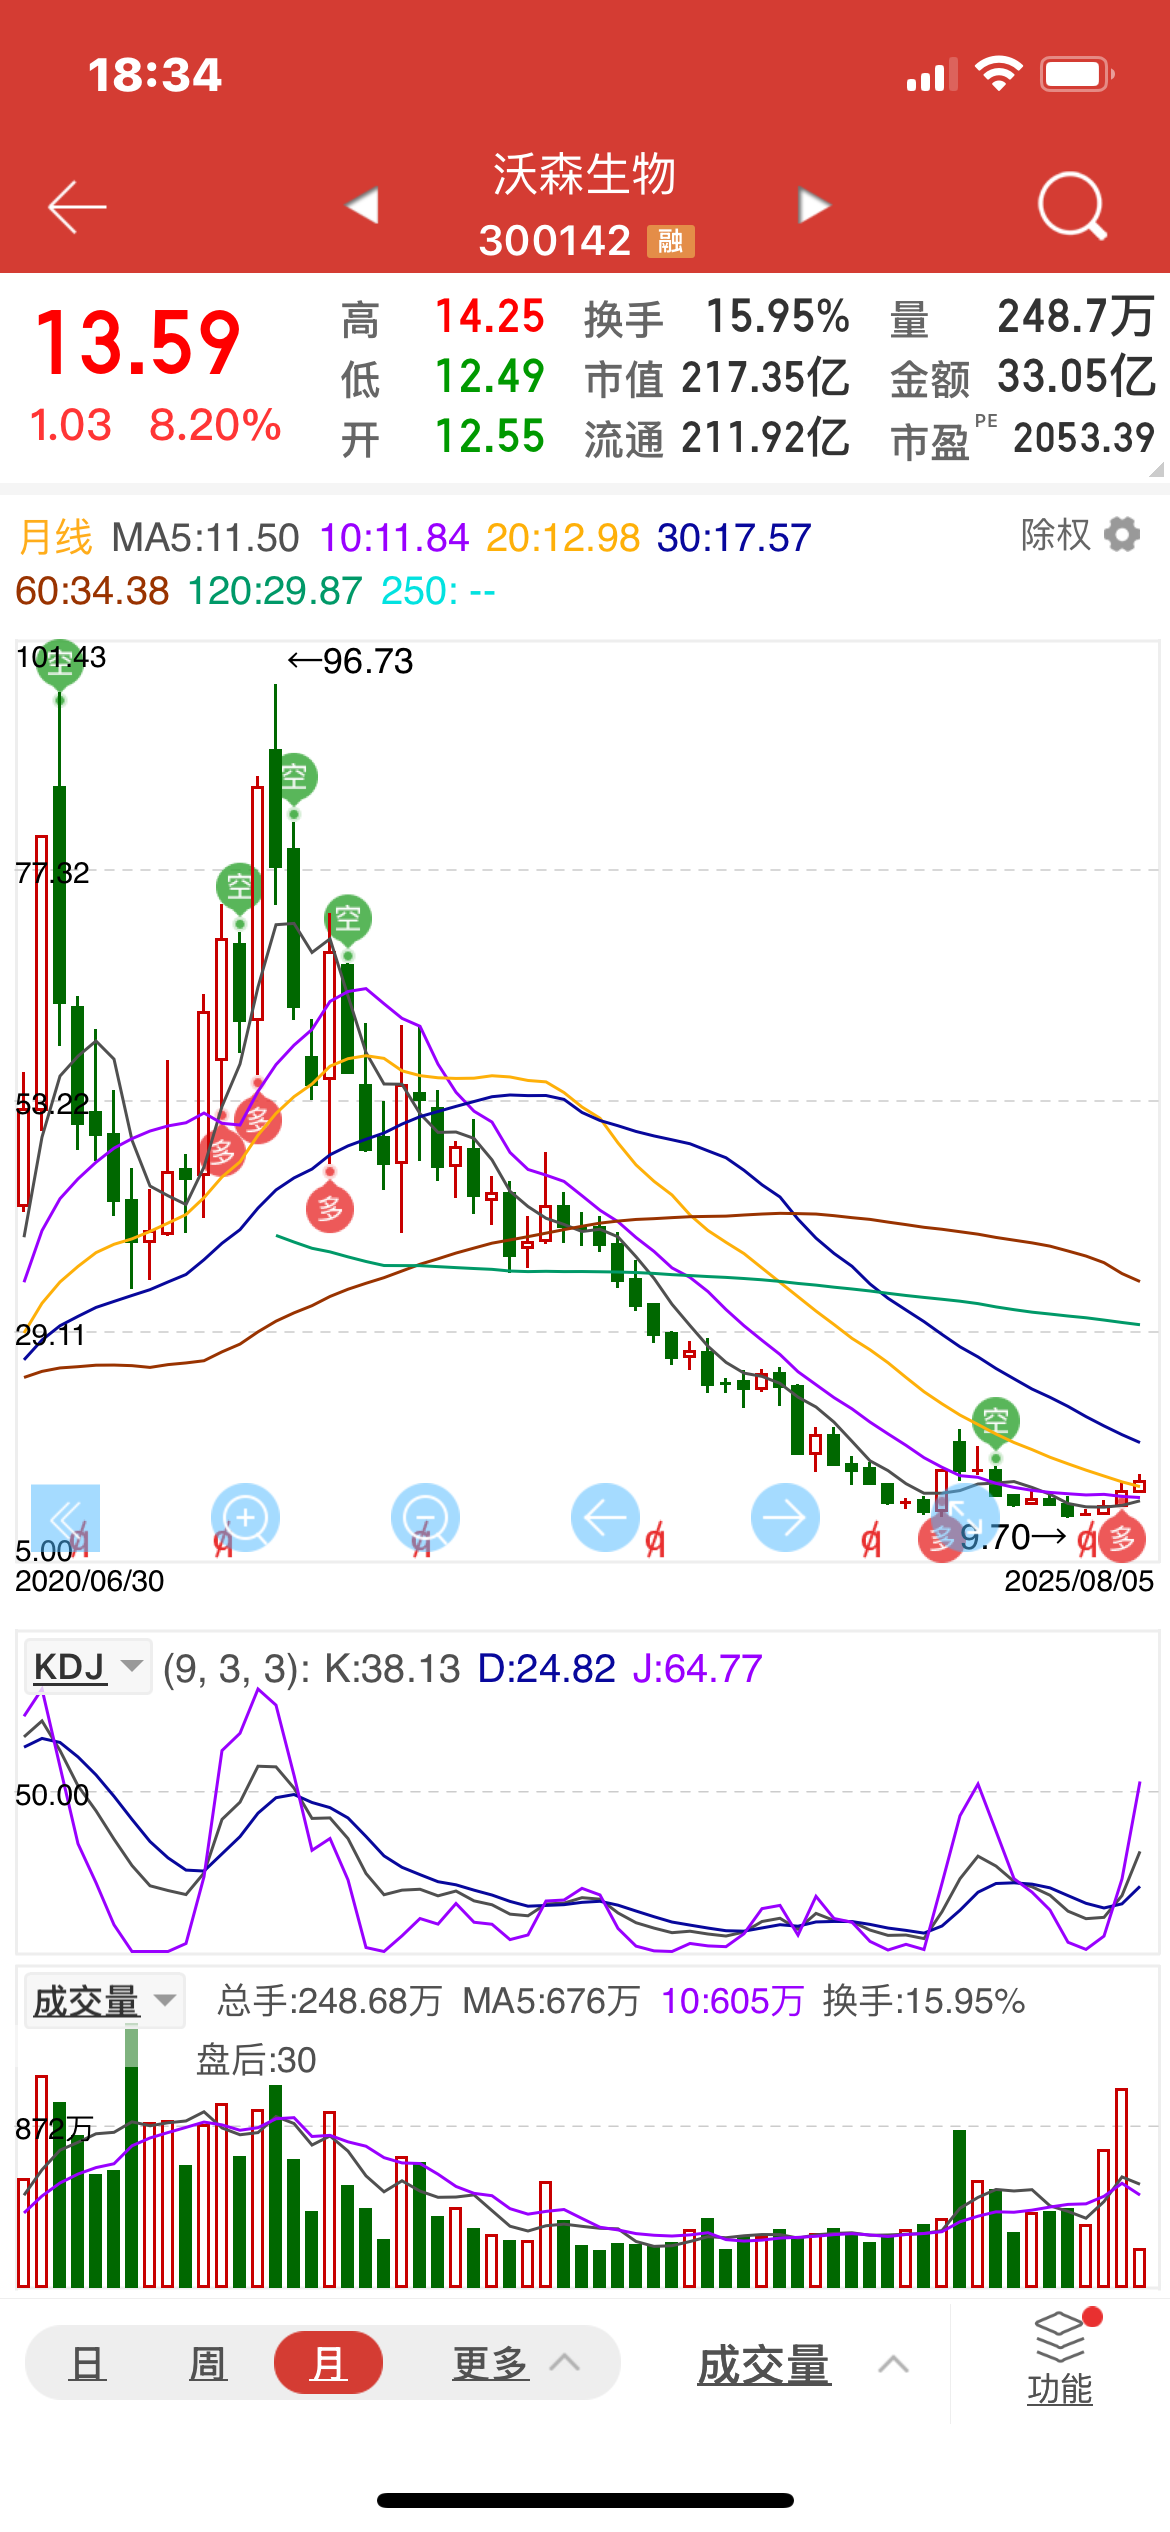Open the 成交量 indicator dropdown in panel
Image resolution: width=1170 pixels, height=2532 pixels.
(x=104, y=2001)
